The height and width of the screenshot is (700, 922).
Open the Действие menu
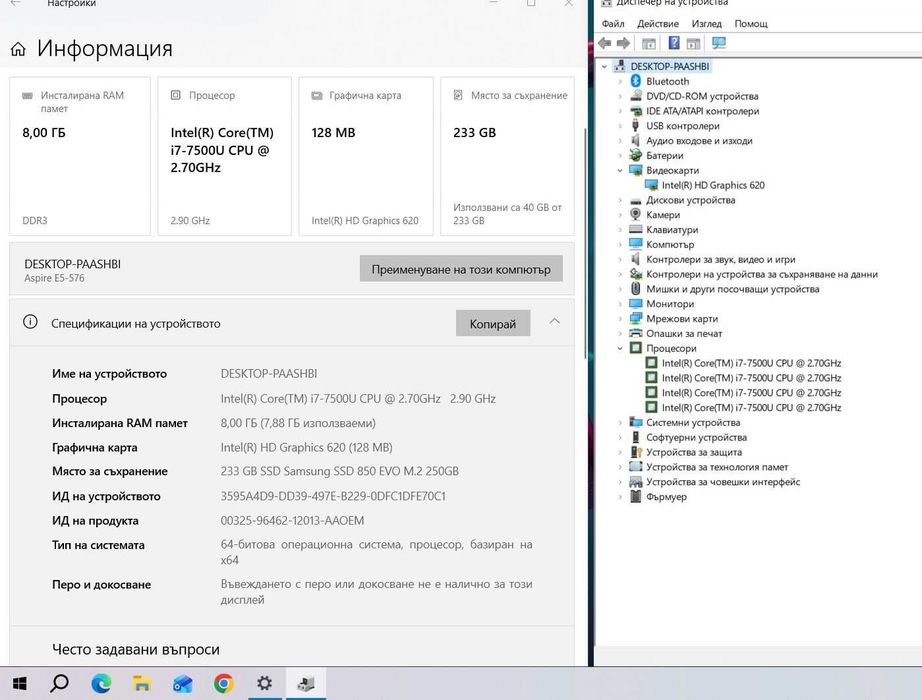click(x=657, y=24)
